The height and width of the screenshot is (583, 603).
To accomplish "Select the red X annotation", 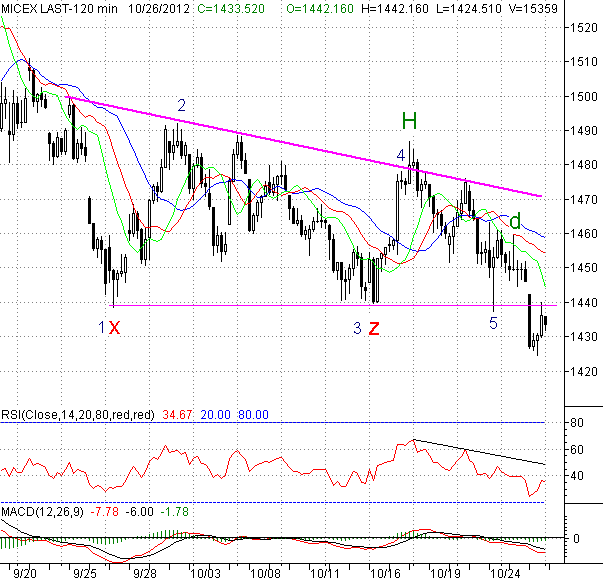I will point(115,328).
